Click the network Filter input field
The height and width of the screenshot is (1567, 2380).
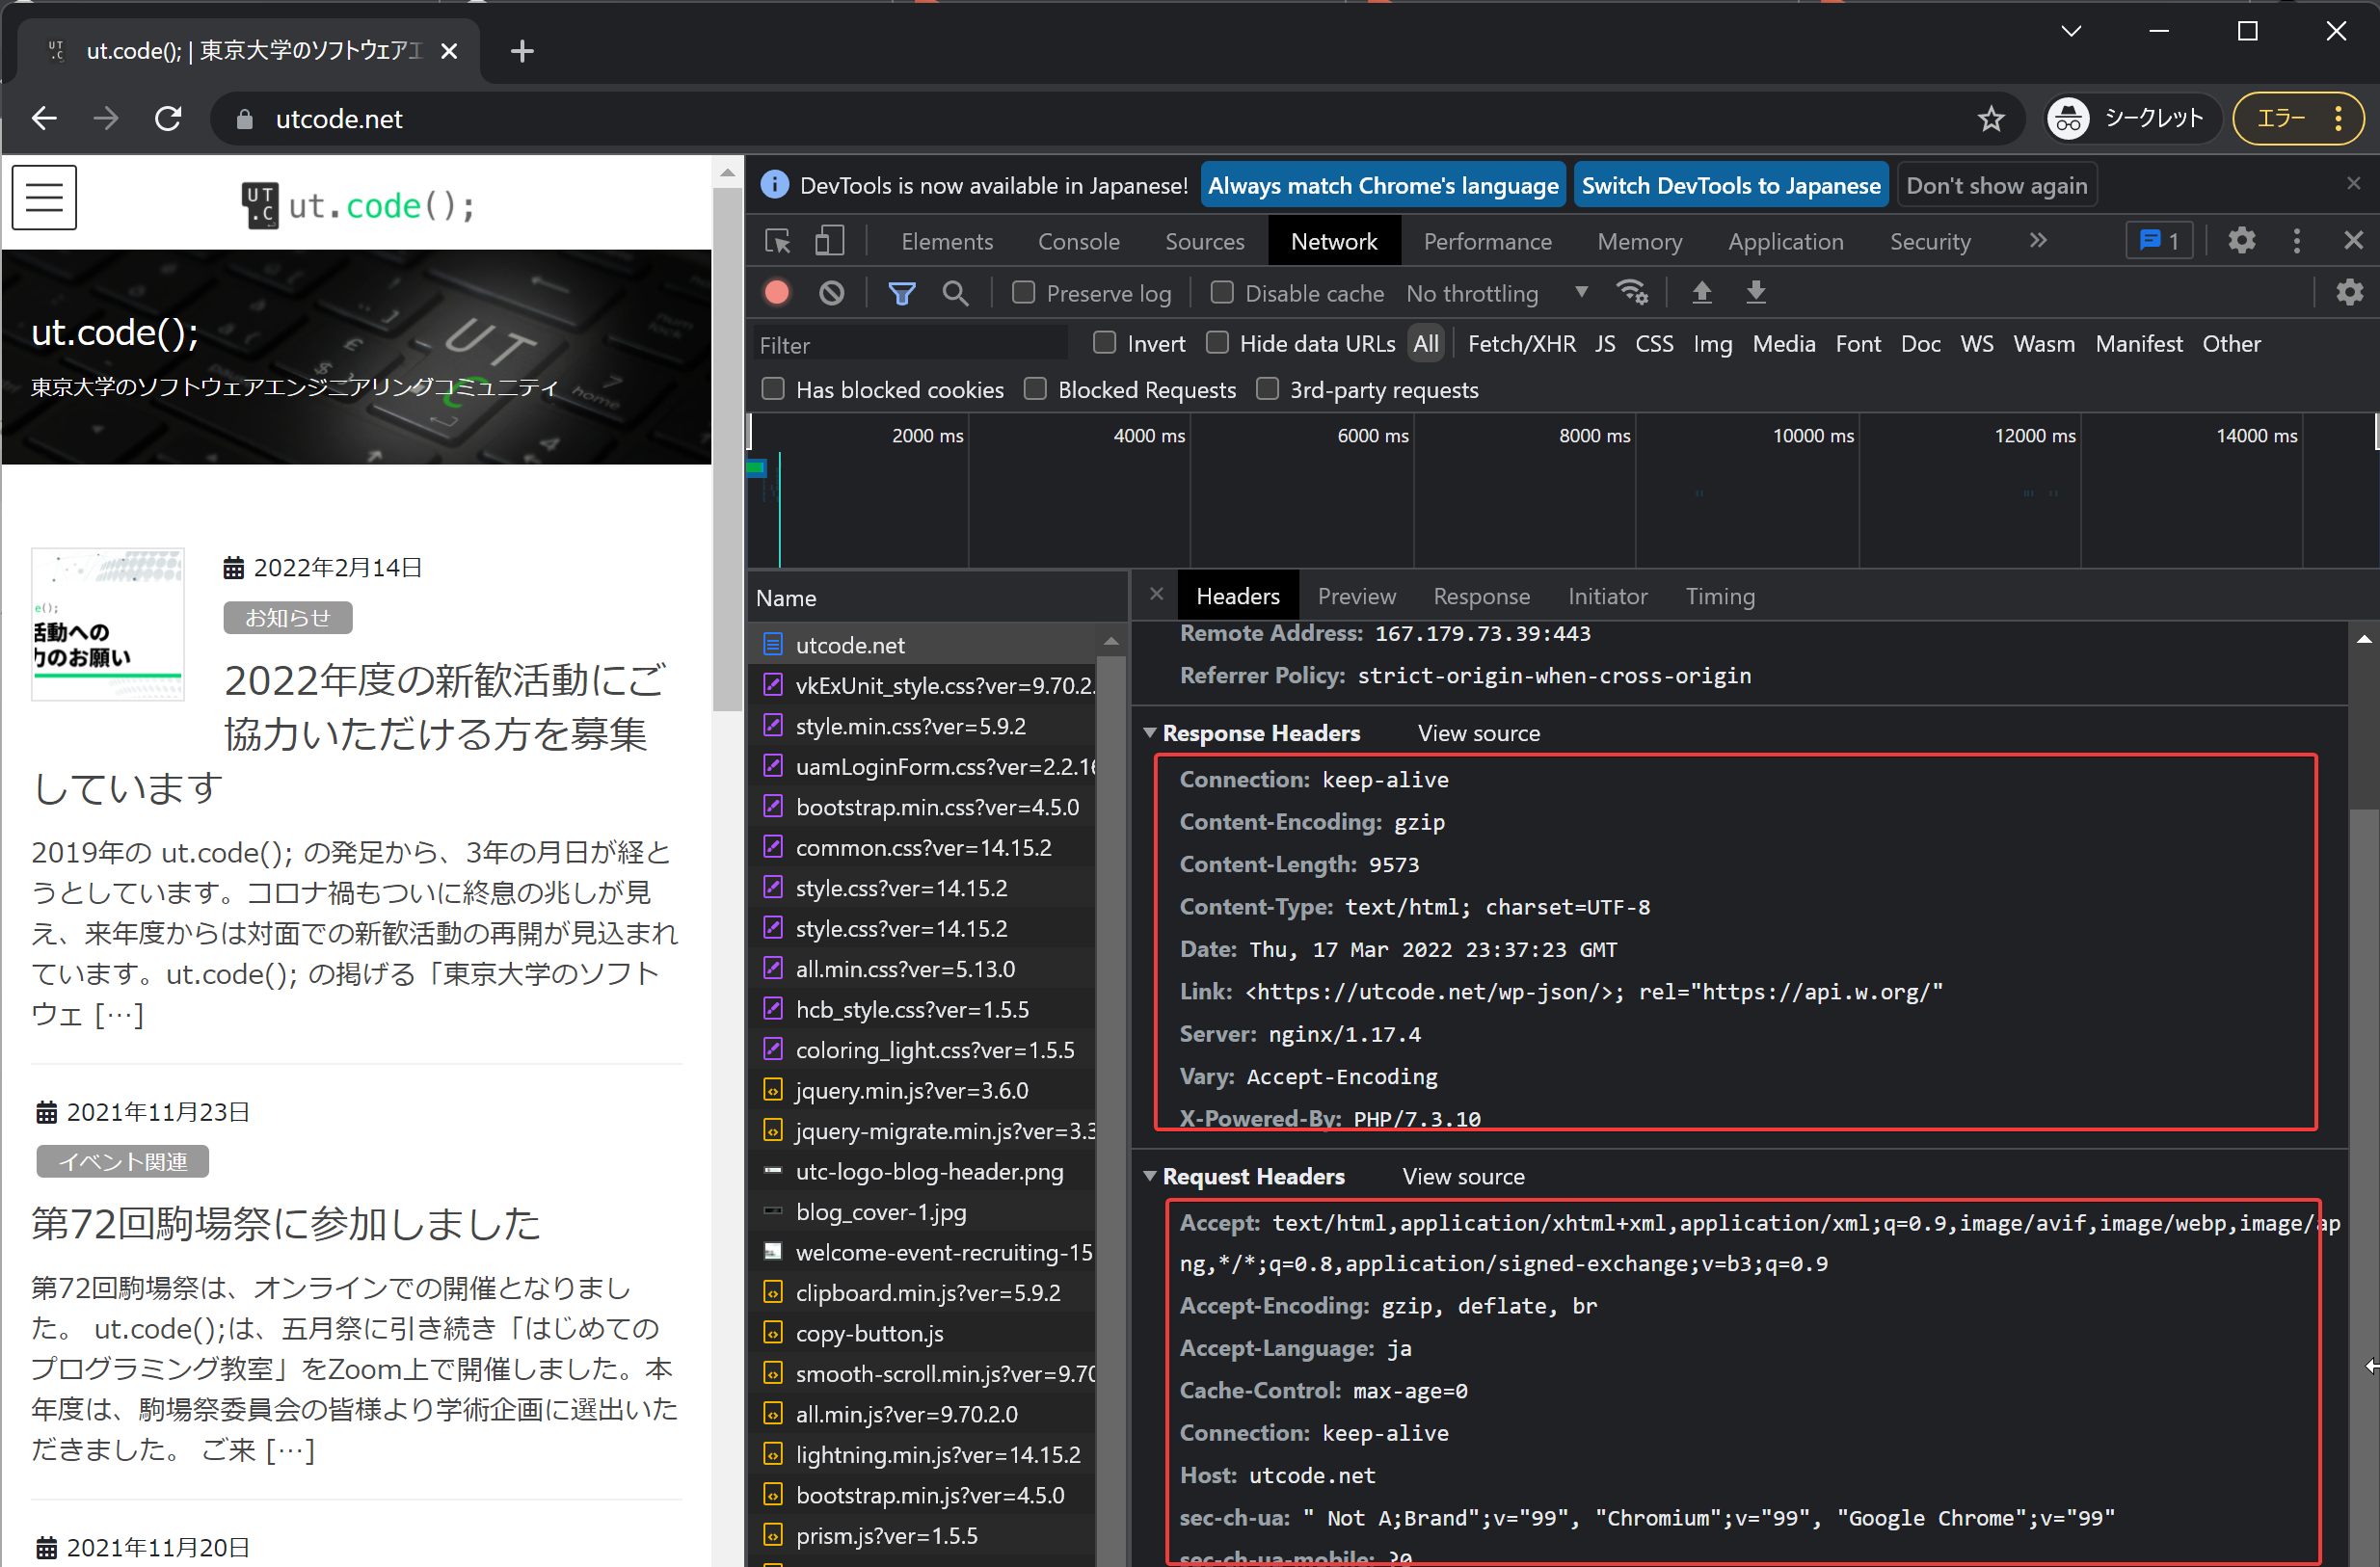(x=908, y=344)
